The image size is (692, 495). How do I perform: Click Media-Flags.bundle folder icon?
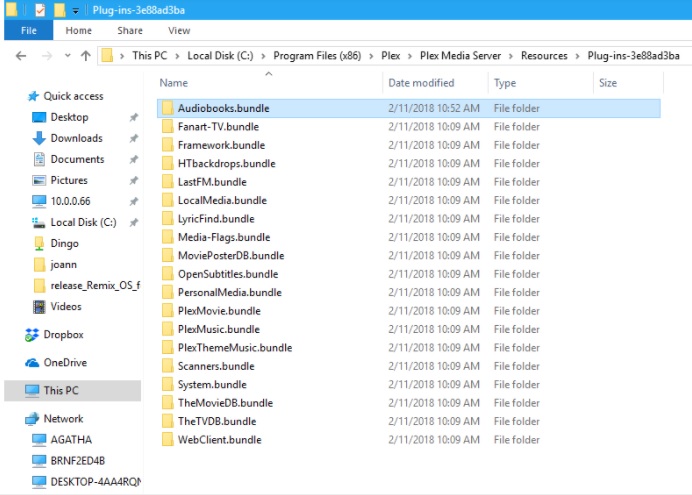[167, 237]
